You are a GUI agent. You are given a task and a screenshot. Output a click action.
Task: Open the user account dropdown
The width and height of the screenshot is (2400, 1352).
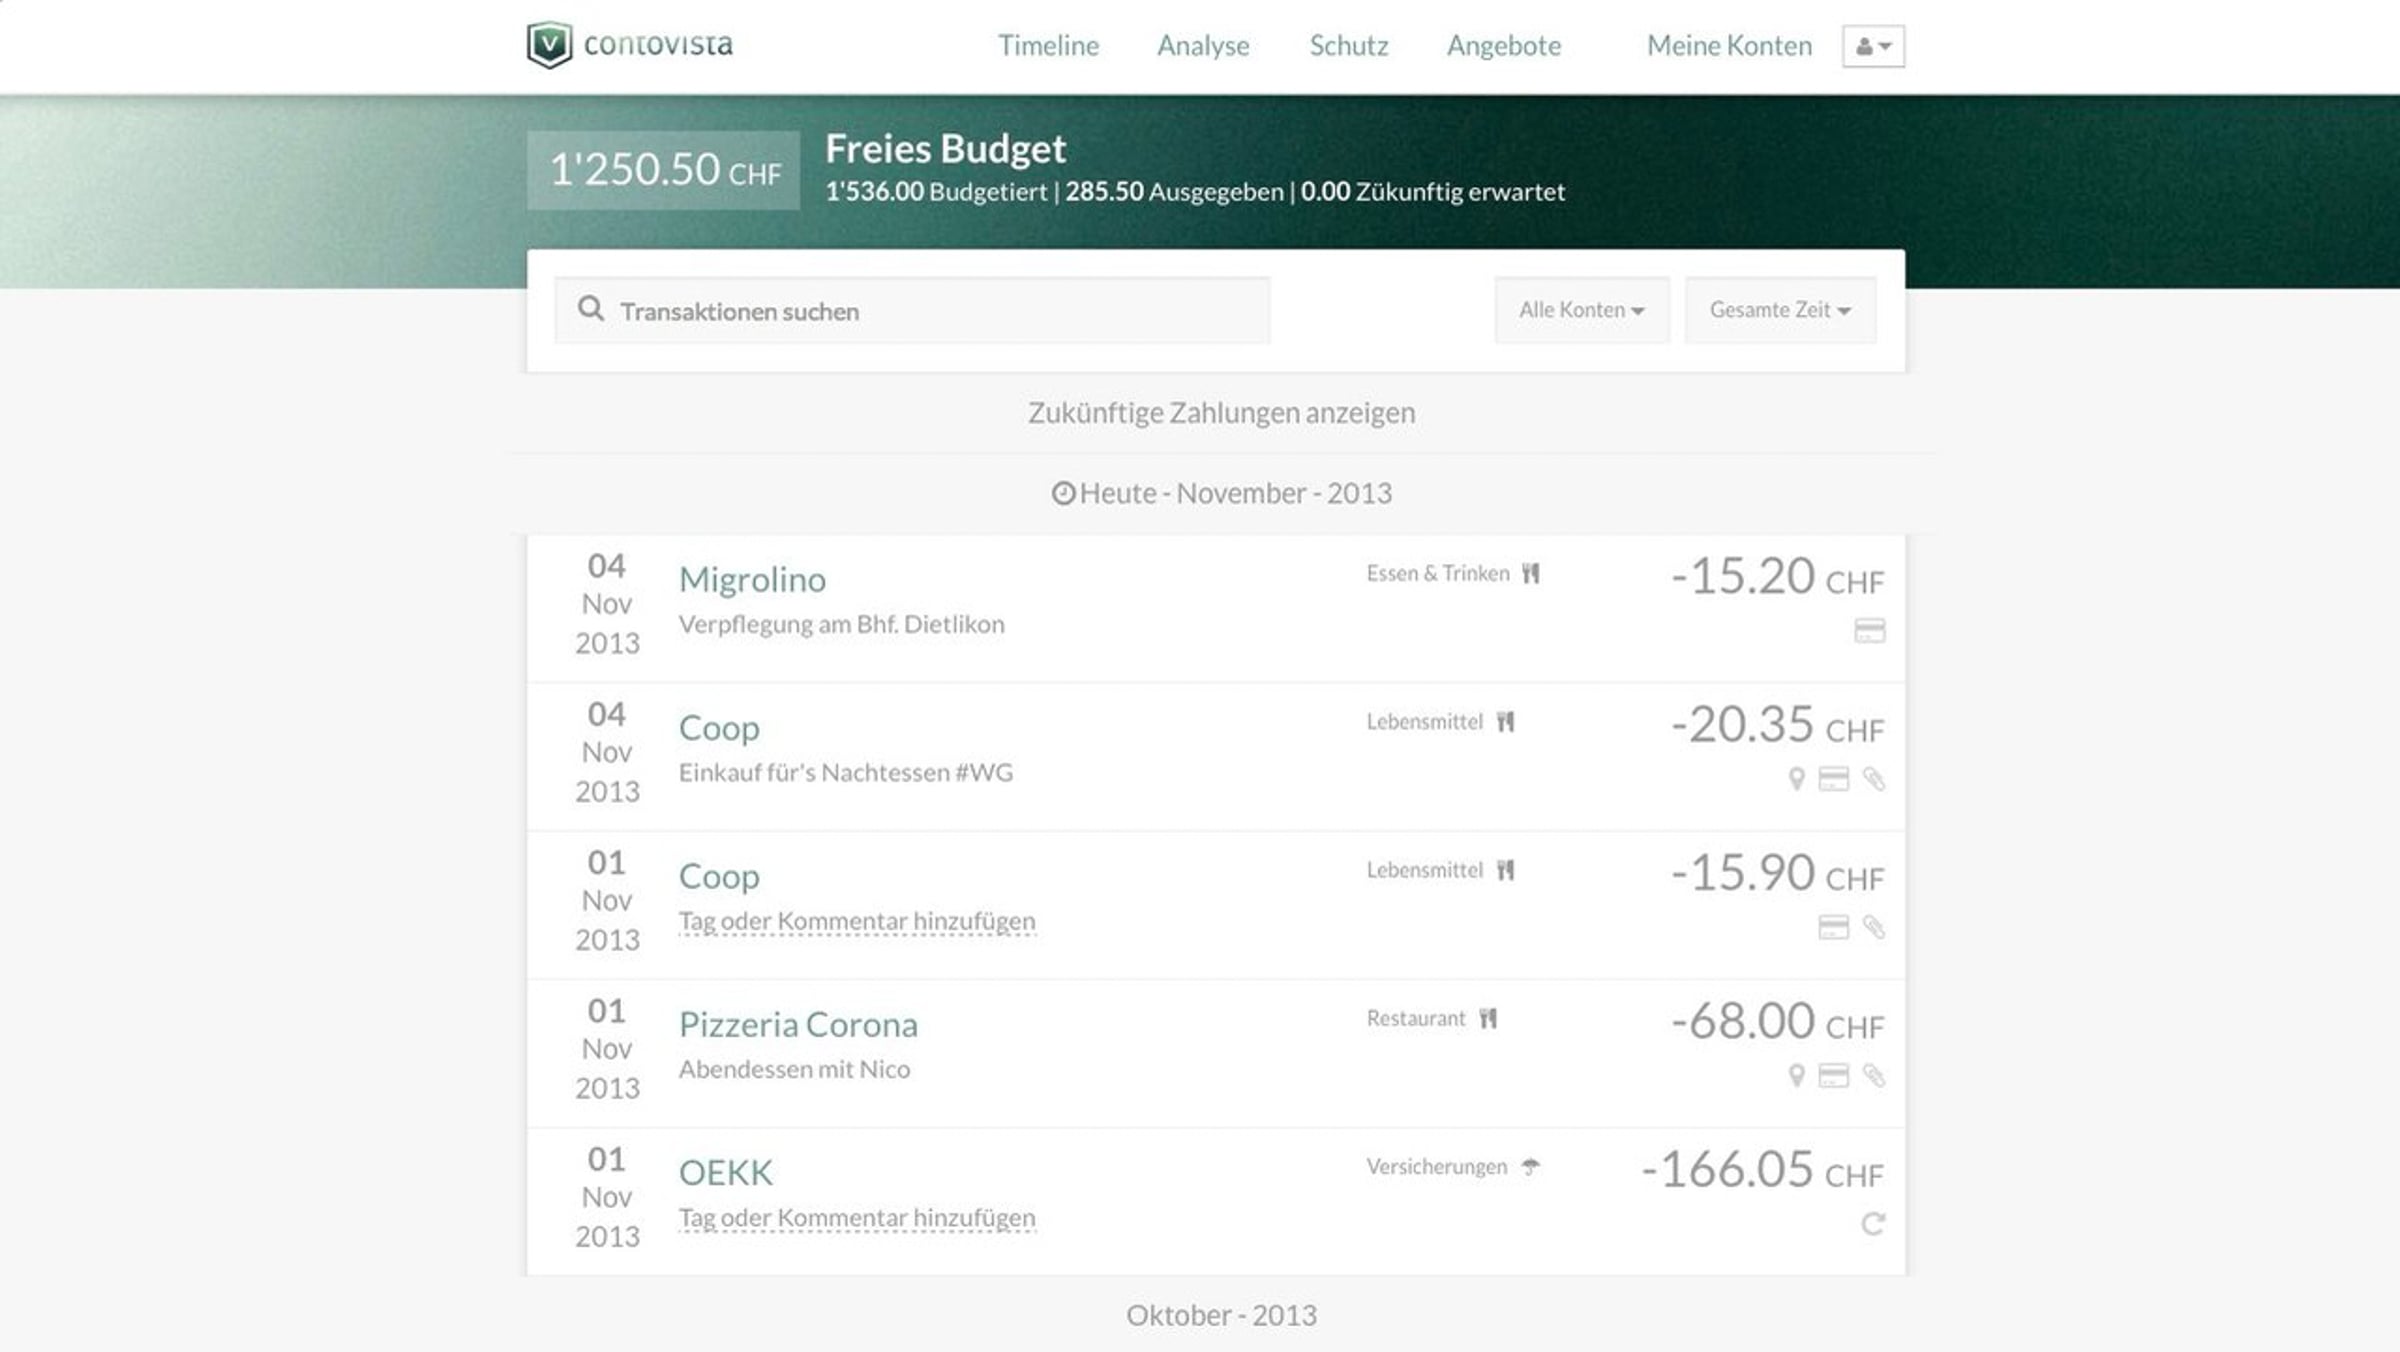[x=1873, y=46]
